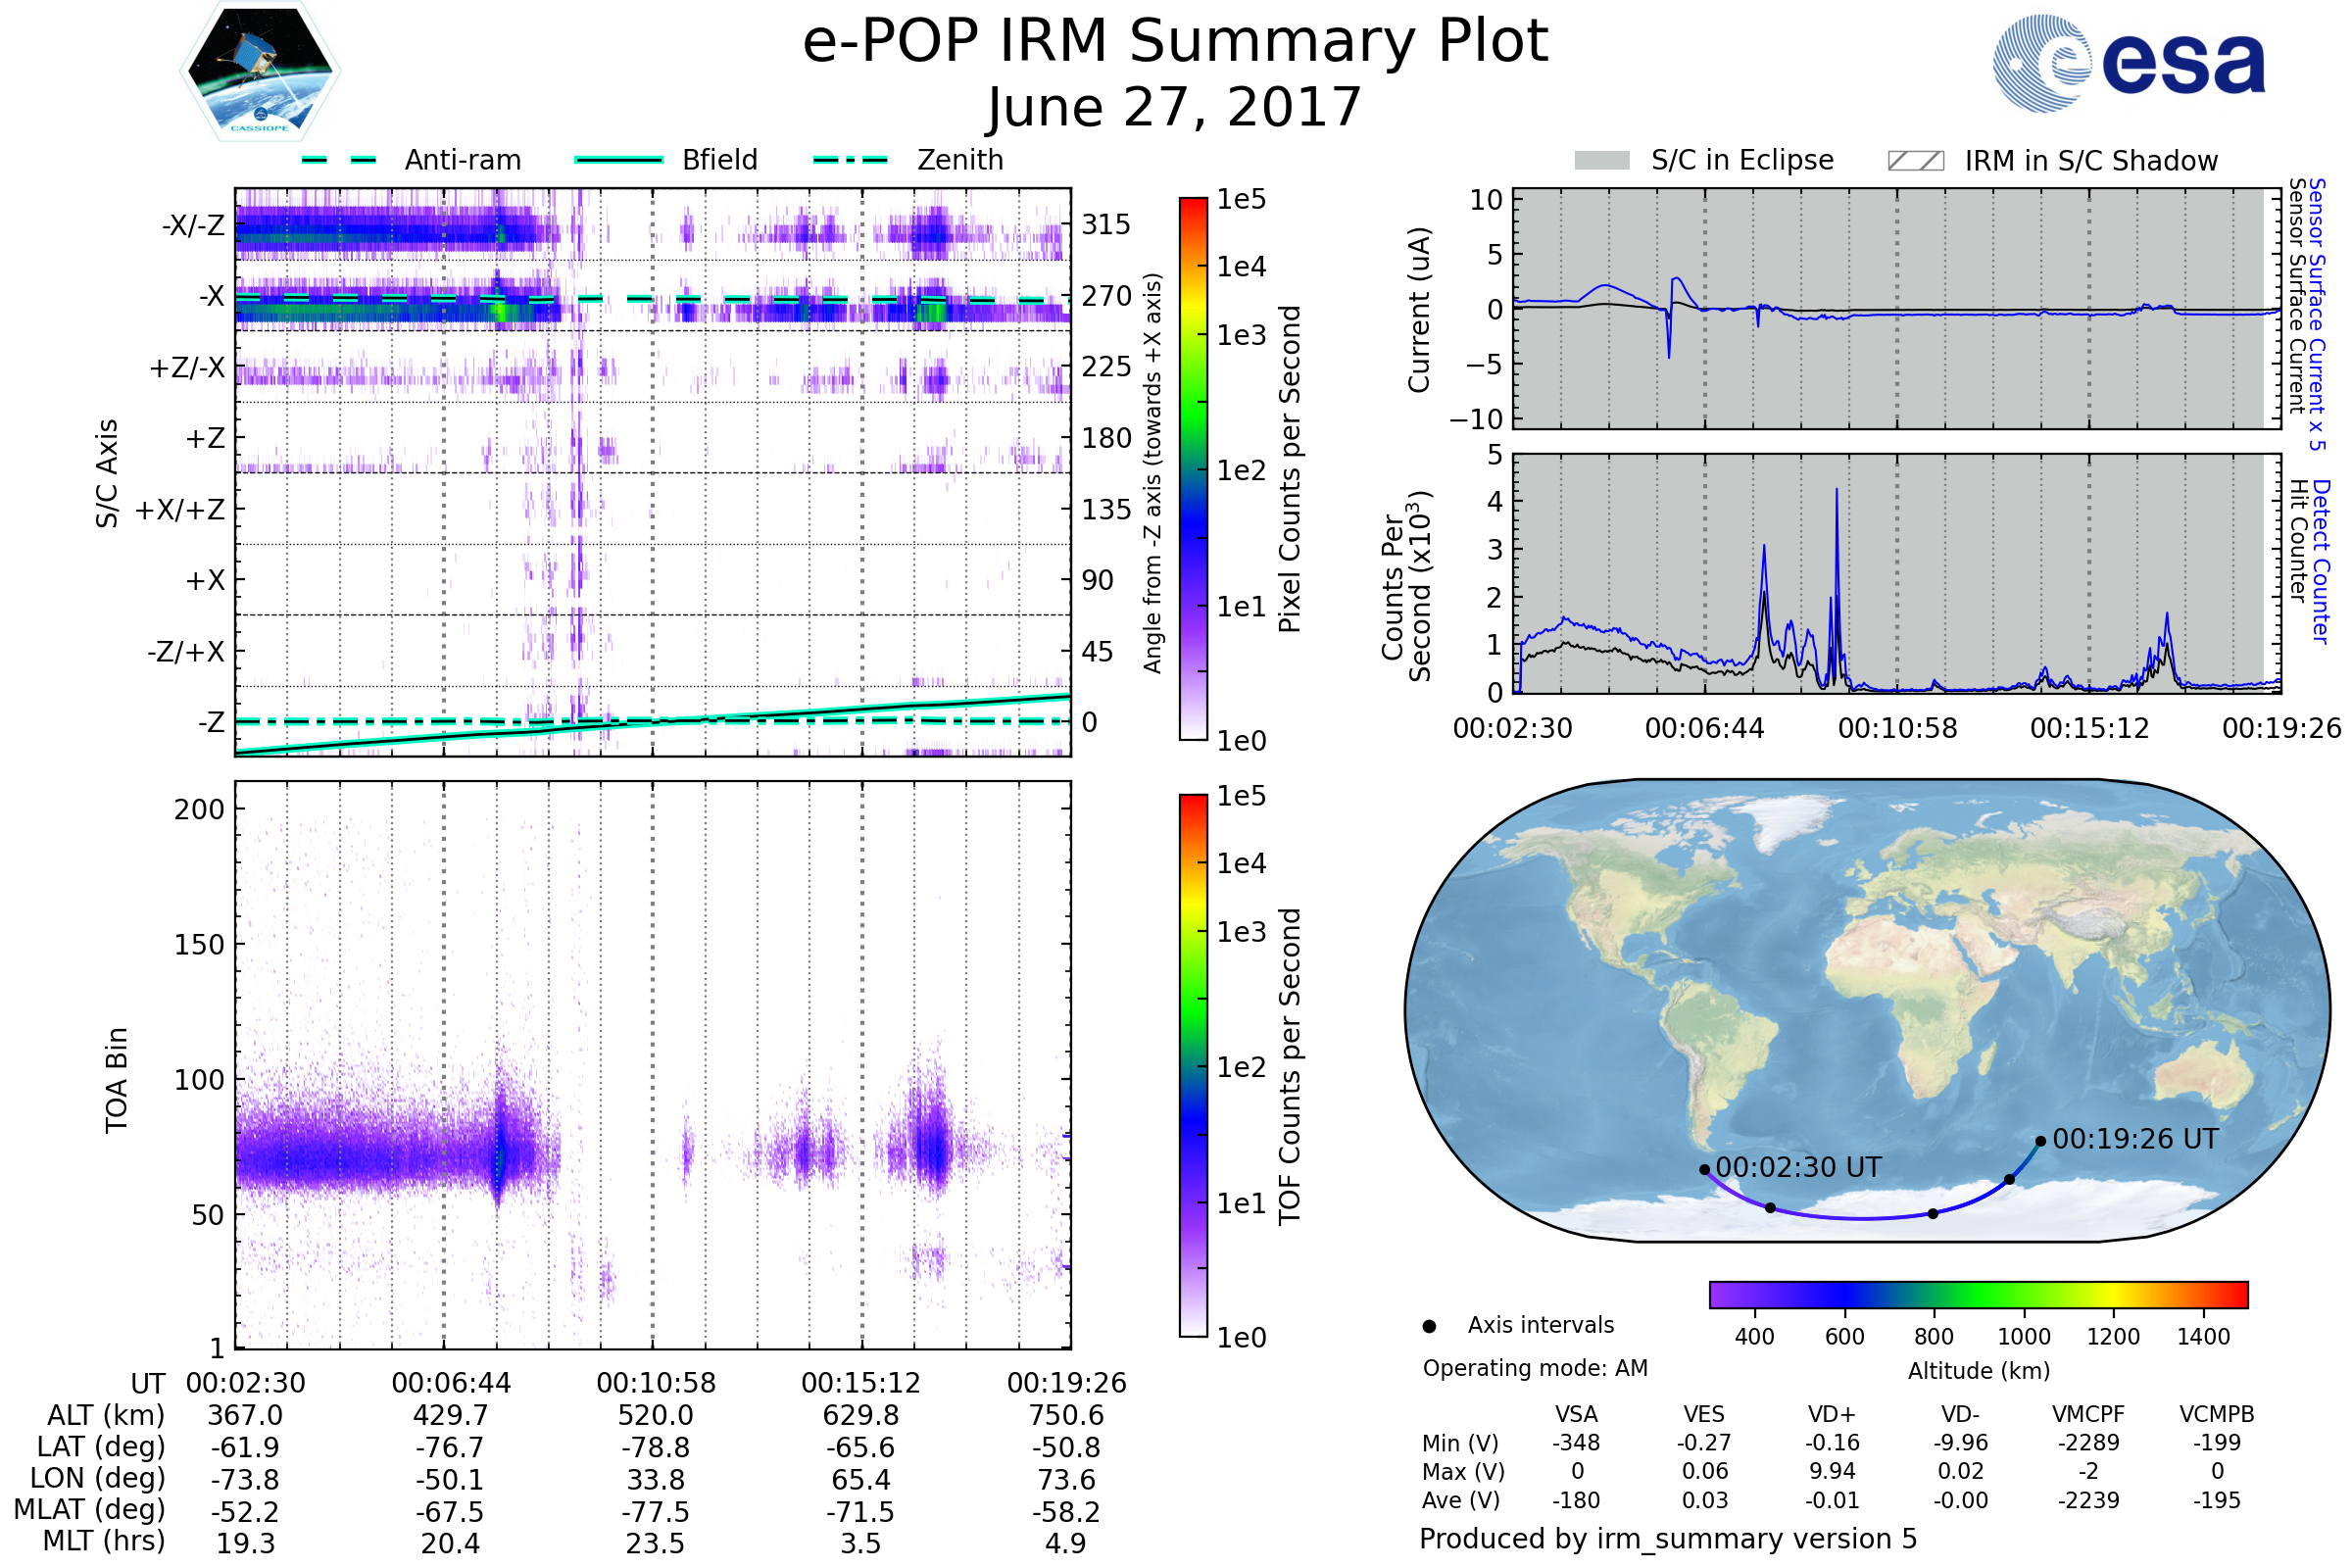
Task: Click the CASSIOPE mission hexagon logo
Action: (260, 72)
